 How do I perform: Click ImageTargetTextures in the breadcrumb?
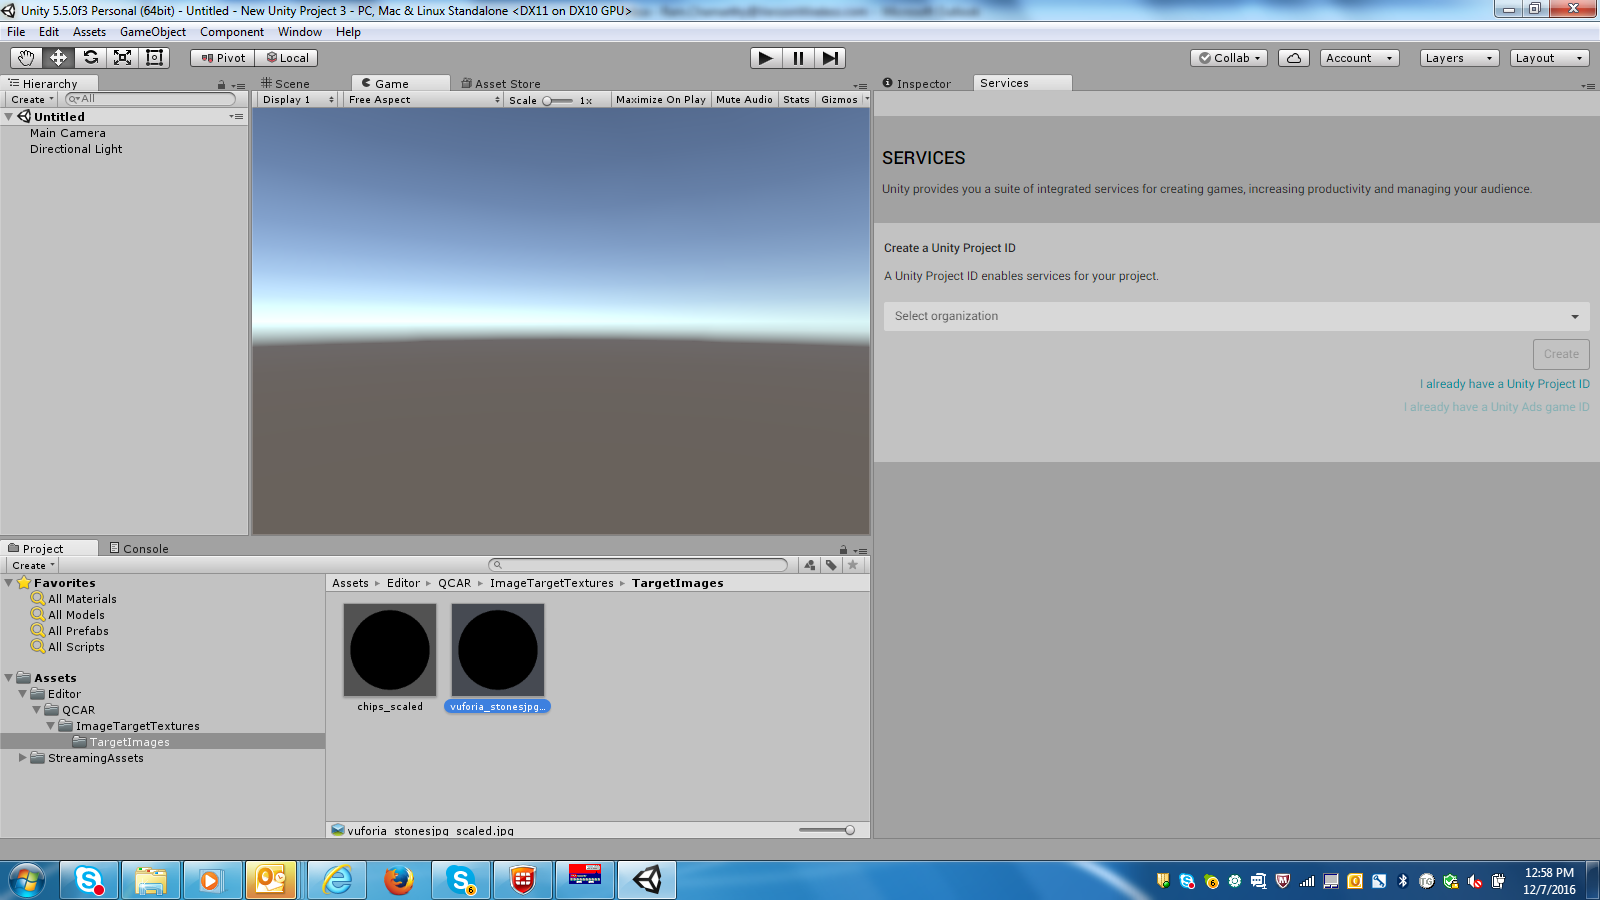point(552,583)
